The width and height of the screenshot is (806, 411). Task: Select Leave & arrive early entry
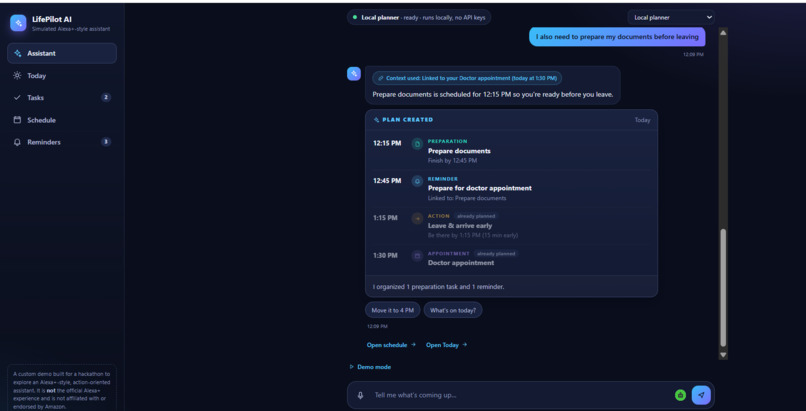click(511, 226)
